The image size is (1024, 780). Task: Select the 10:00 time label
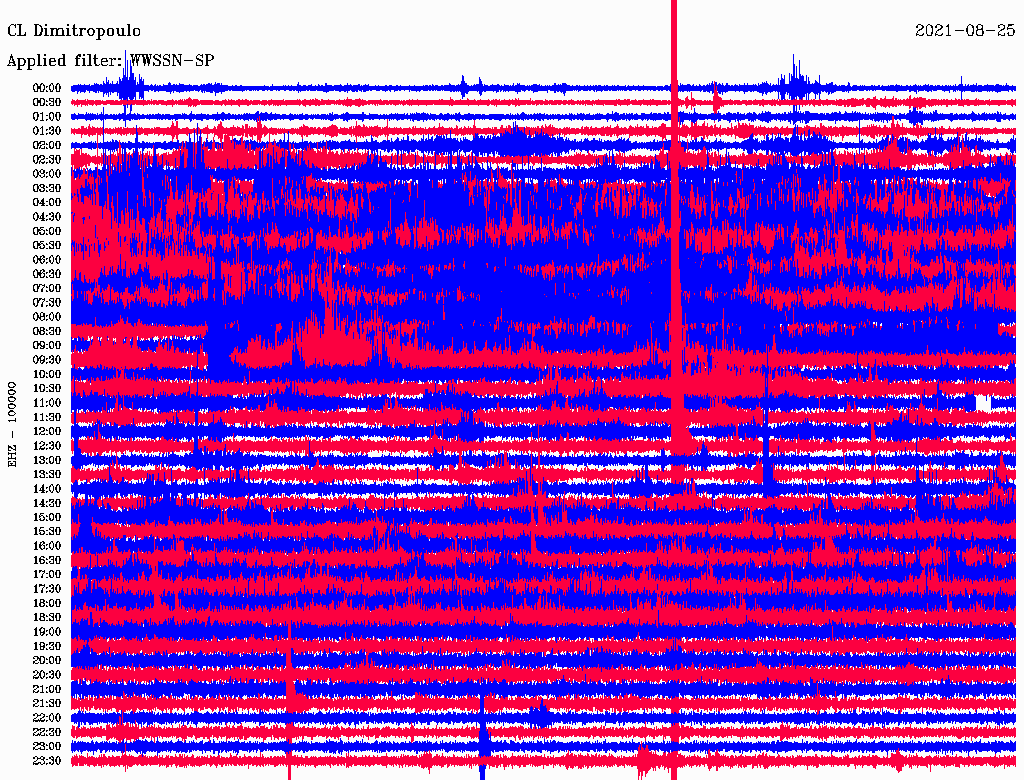tap(47, 374)
